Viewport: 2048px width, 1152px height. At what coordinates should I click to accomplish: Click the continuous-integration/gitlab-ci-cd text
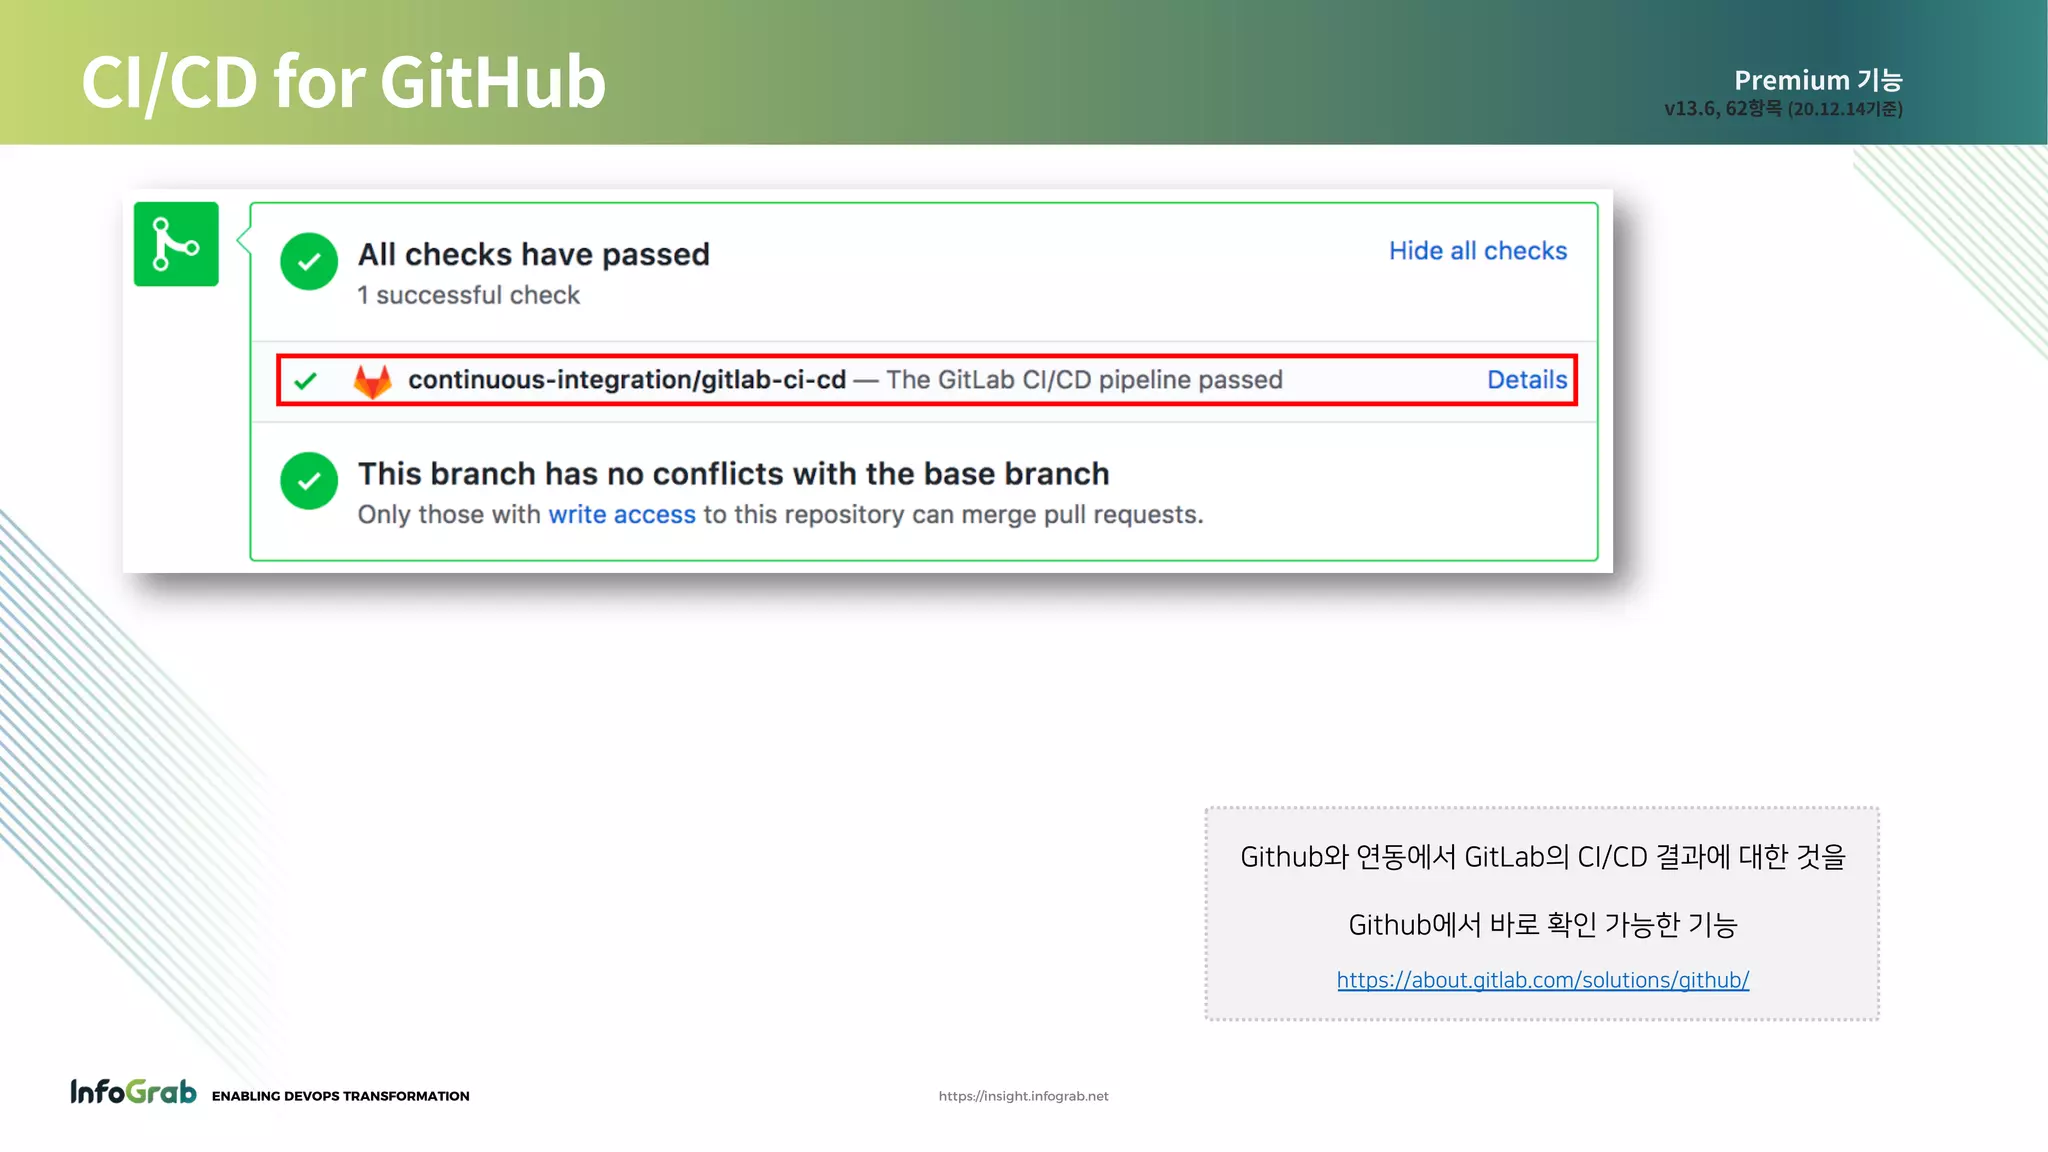point(627,380)
